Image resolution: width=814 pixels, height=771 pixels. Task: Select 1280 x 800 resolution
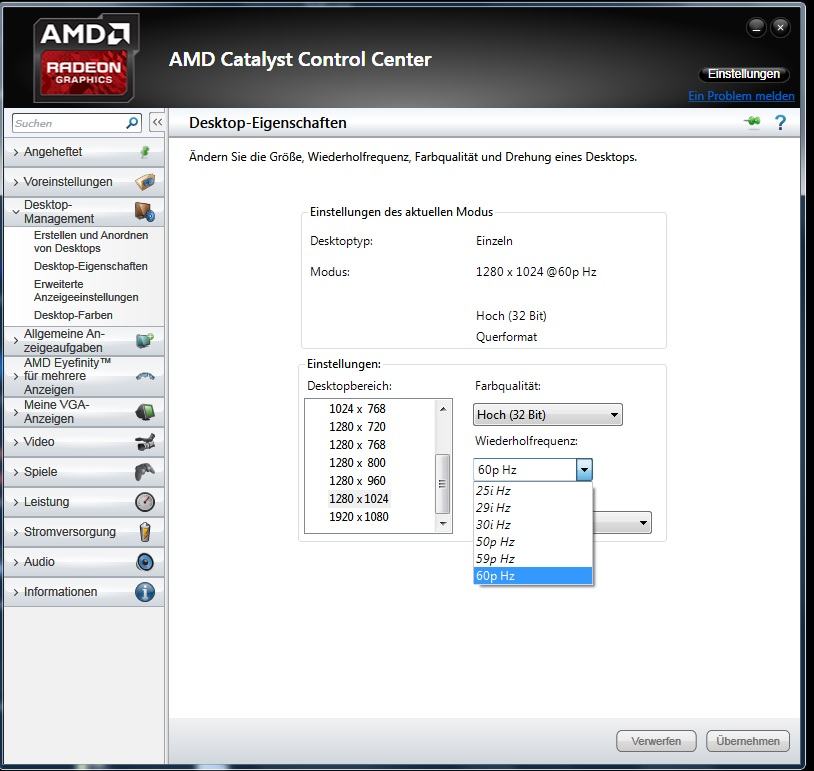[357, 463]
